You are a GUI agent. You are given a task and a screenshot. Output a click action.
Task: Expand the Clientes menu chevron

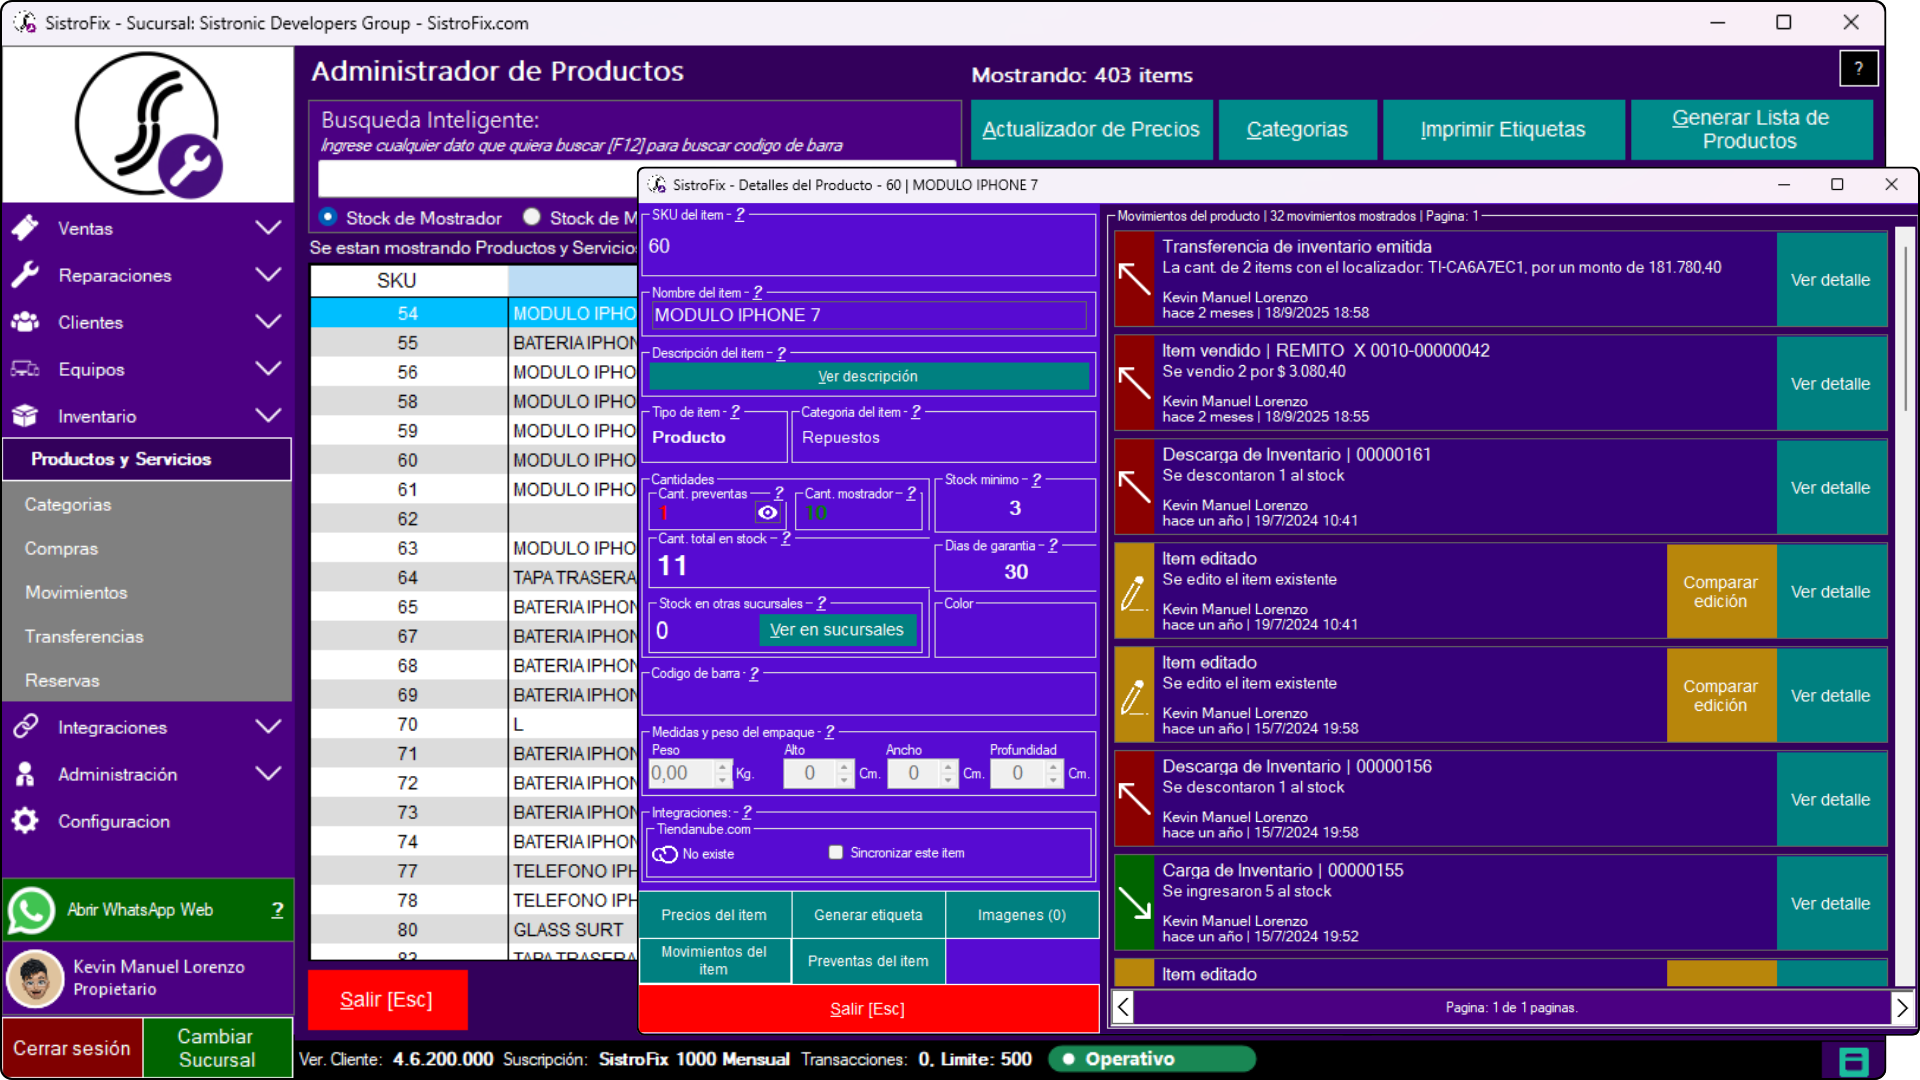click(x=268, y=322)
